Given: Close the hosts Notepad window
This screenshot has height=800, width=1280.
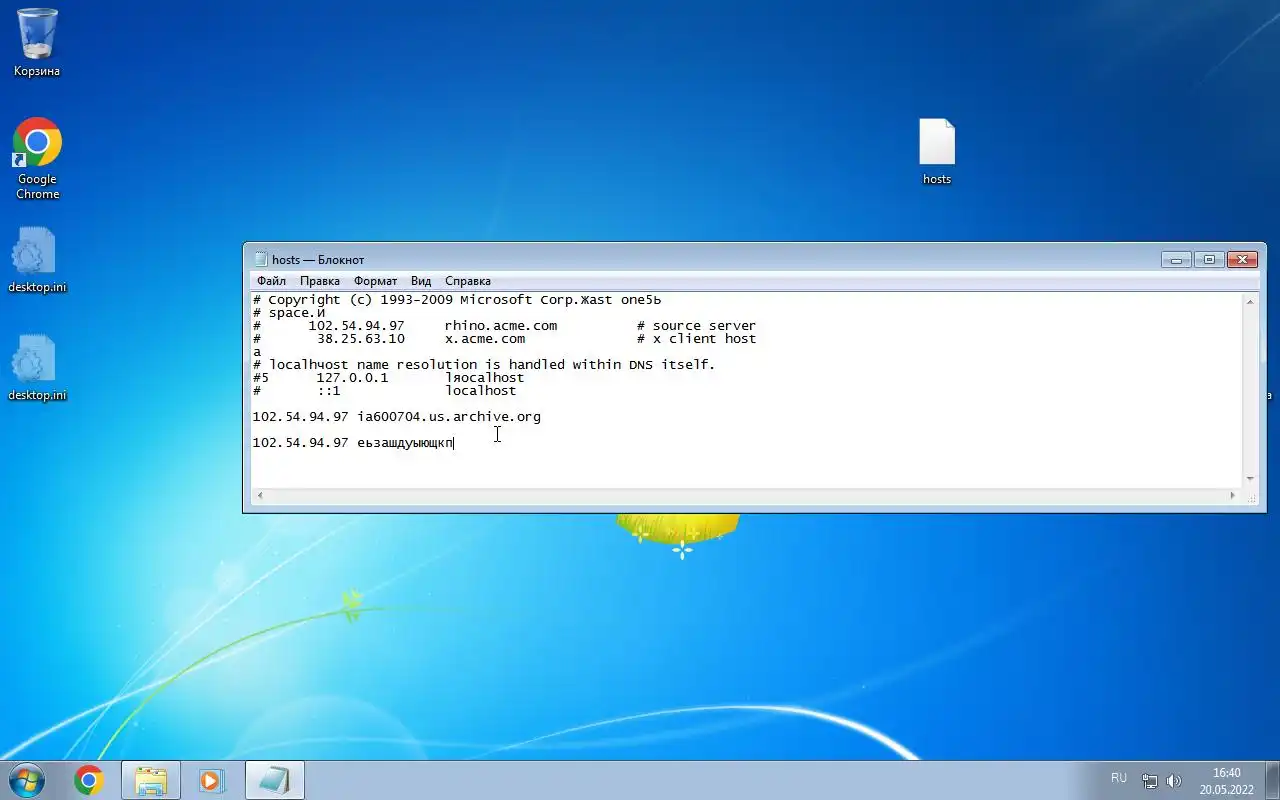Looking at the screenshot, I should pyautogui.click(x=1242, y=259).
